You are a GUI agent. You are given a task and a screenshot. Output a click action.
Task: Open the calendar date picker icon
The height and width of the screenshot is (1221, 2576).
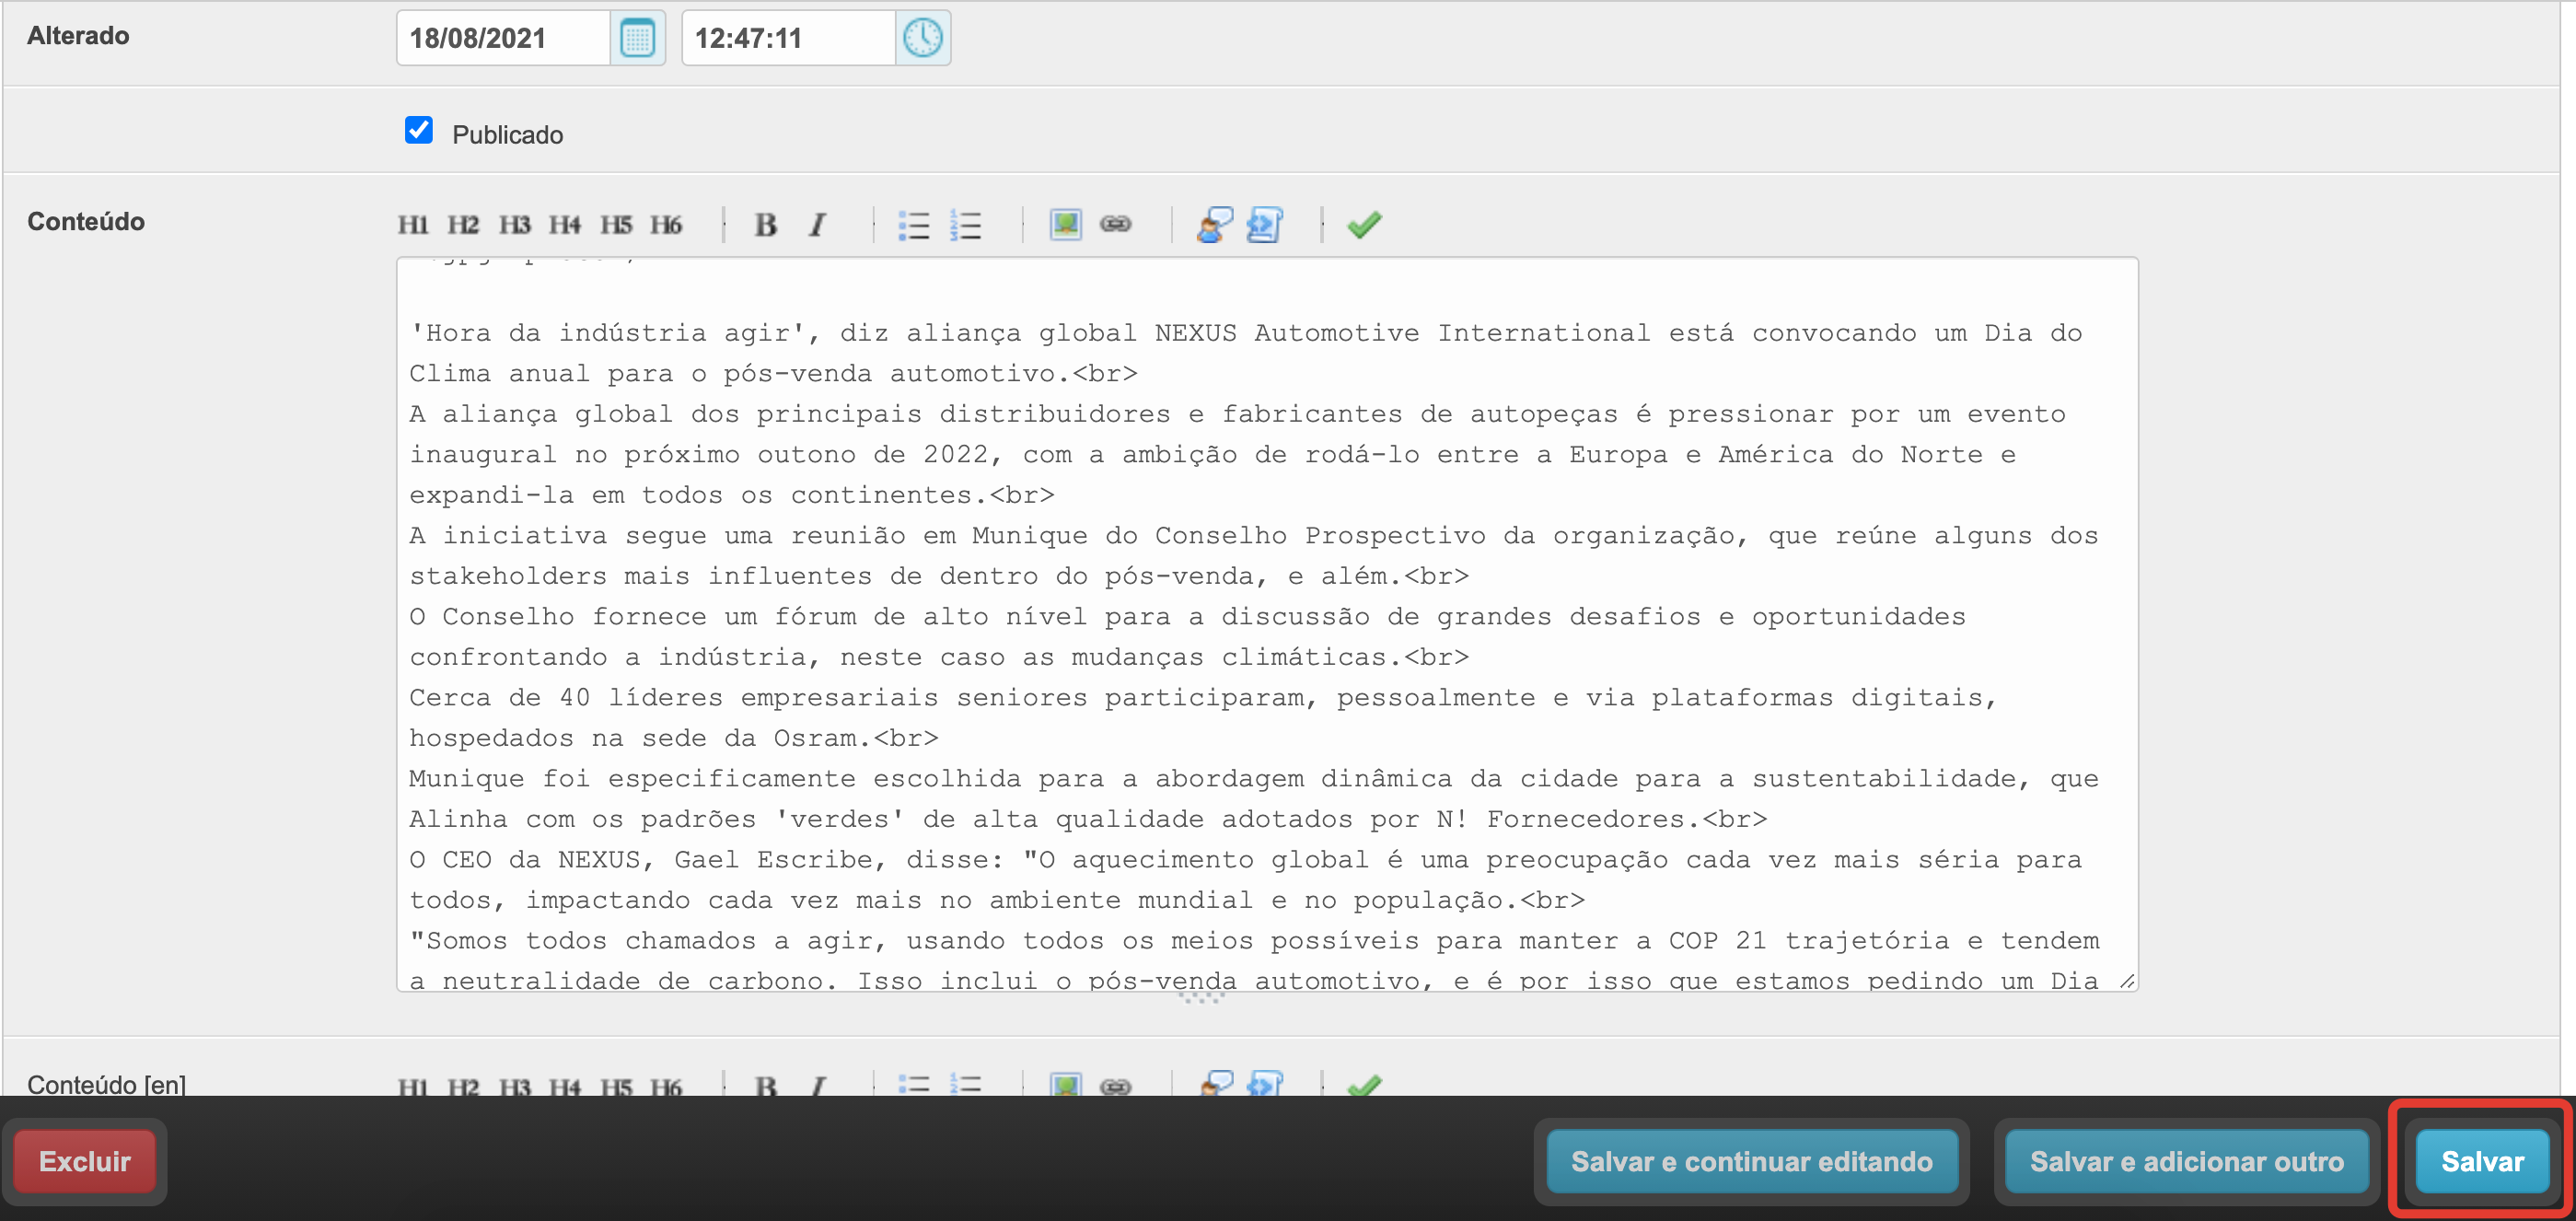click(x=637, y=38)
